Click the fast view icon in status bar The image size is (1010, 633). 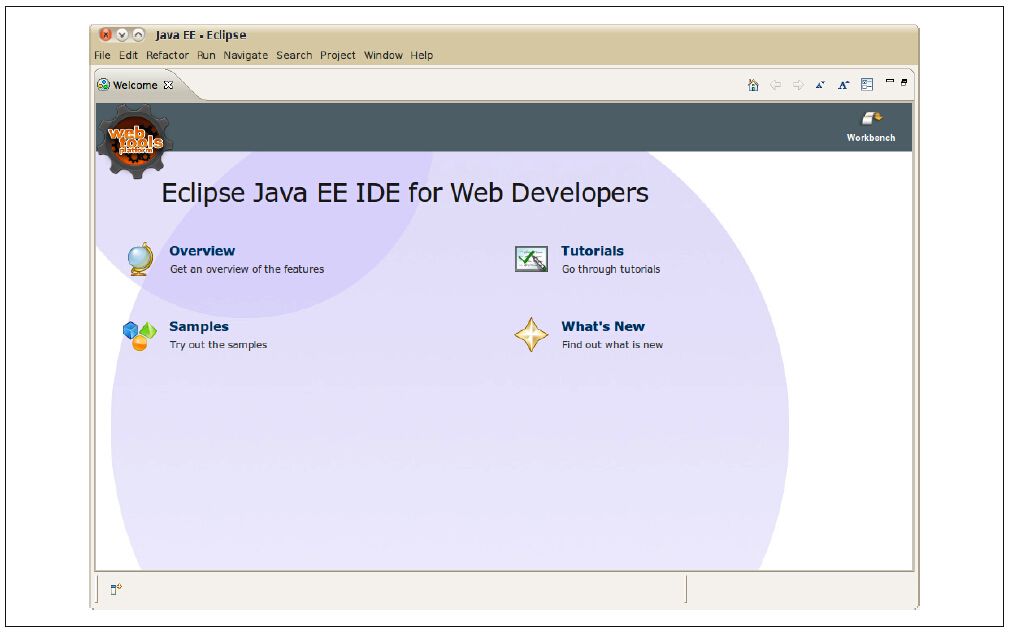point(116,589)
